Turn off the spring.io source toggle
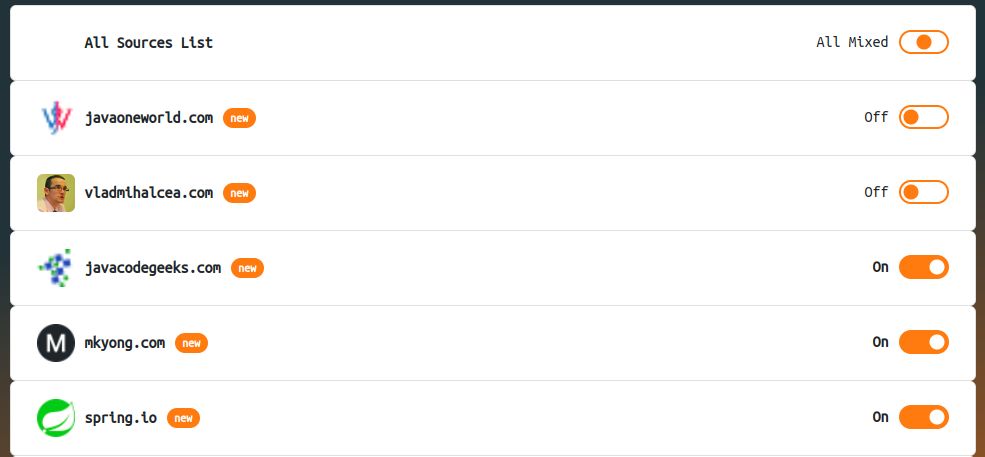 [923, 417]
